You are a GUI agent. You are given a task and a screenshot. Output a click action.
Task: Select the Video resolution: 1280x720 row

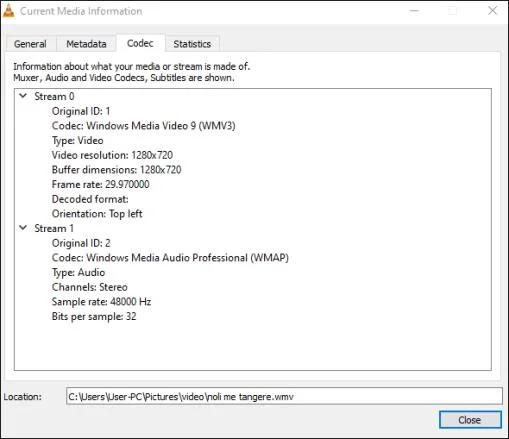pyautogui.click(x=112, y=155)
